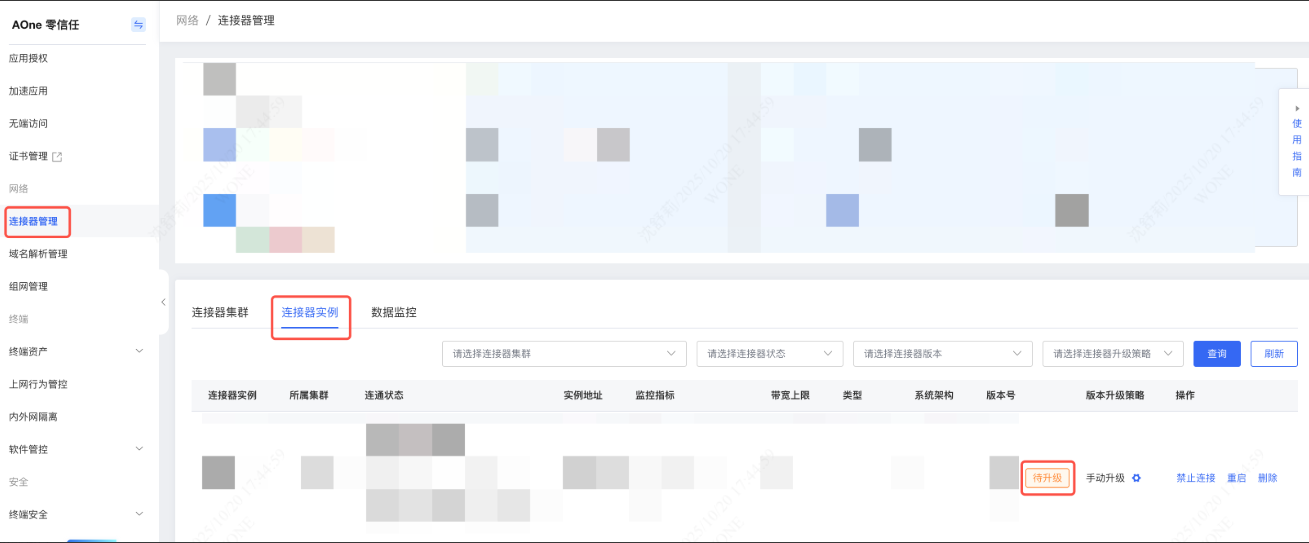Click the 删除 action link
Viewport: 1309px width, 543px height.
coord(1268,478)
